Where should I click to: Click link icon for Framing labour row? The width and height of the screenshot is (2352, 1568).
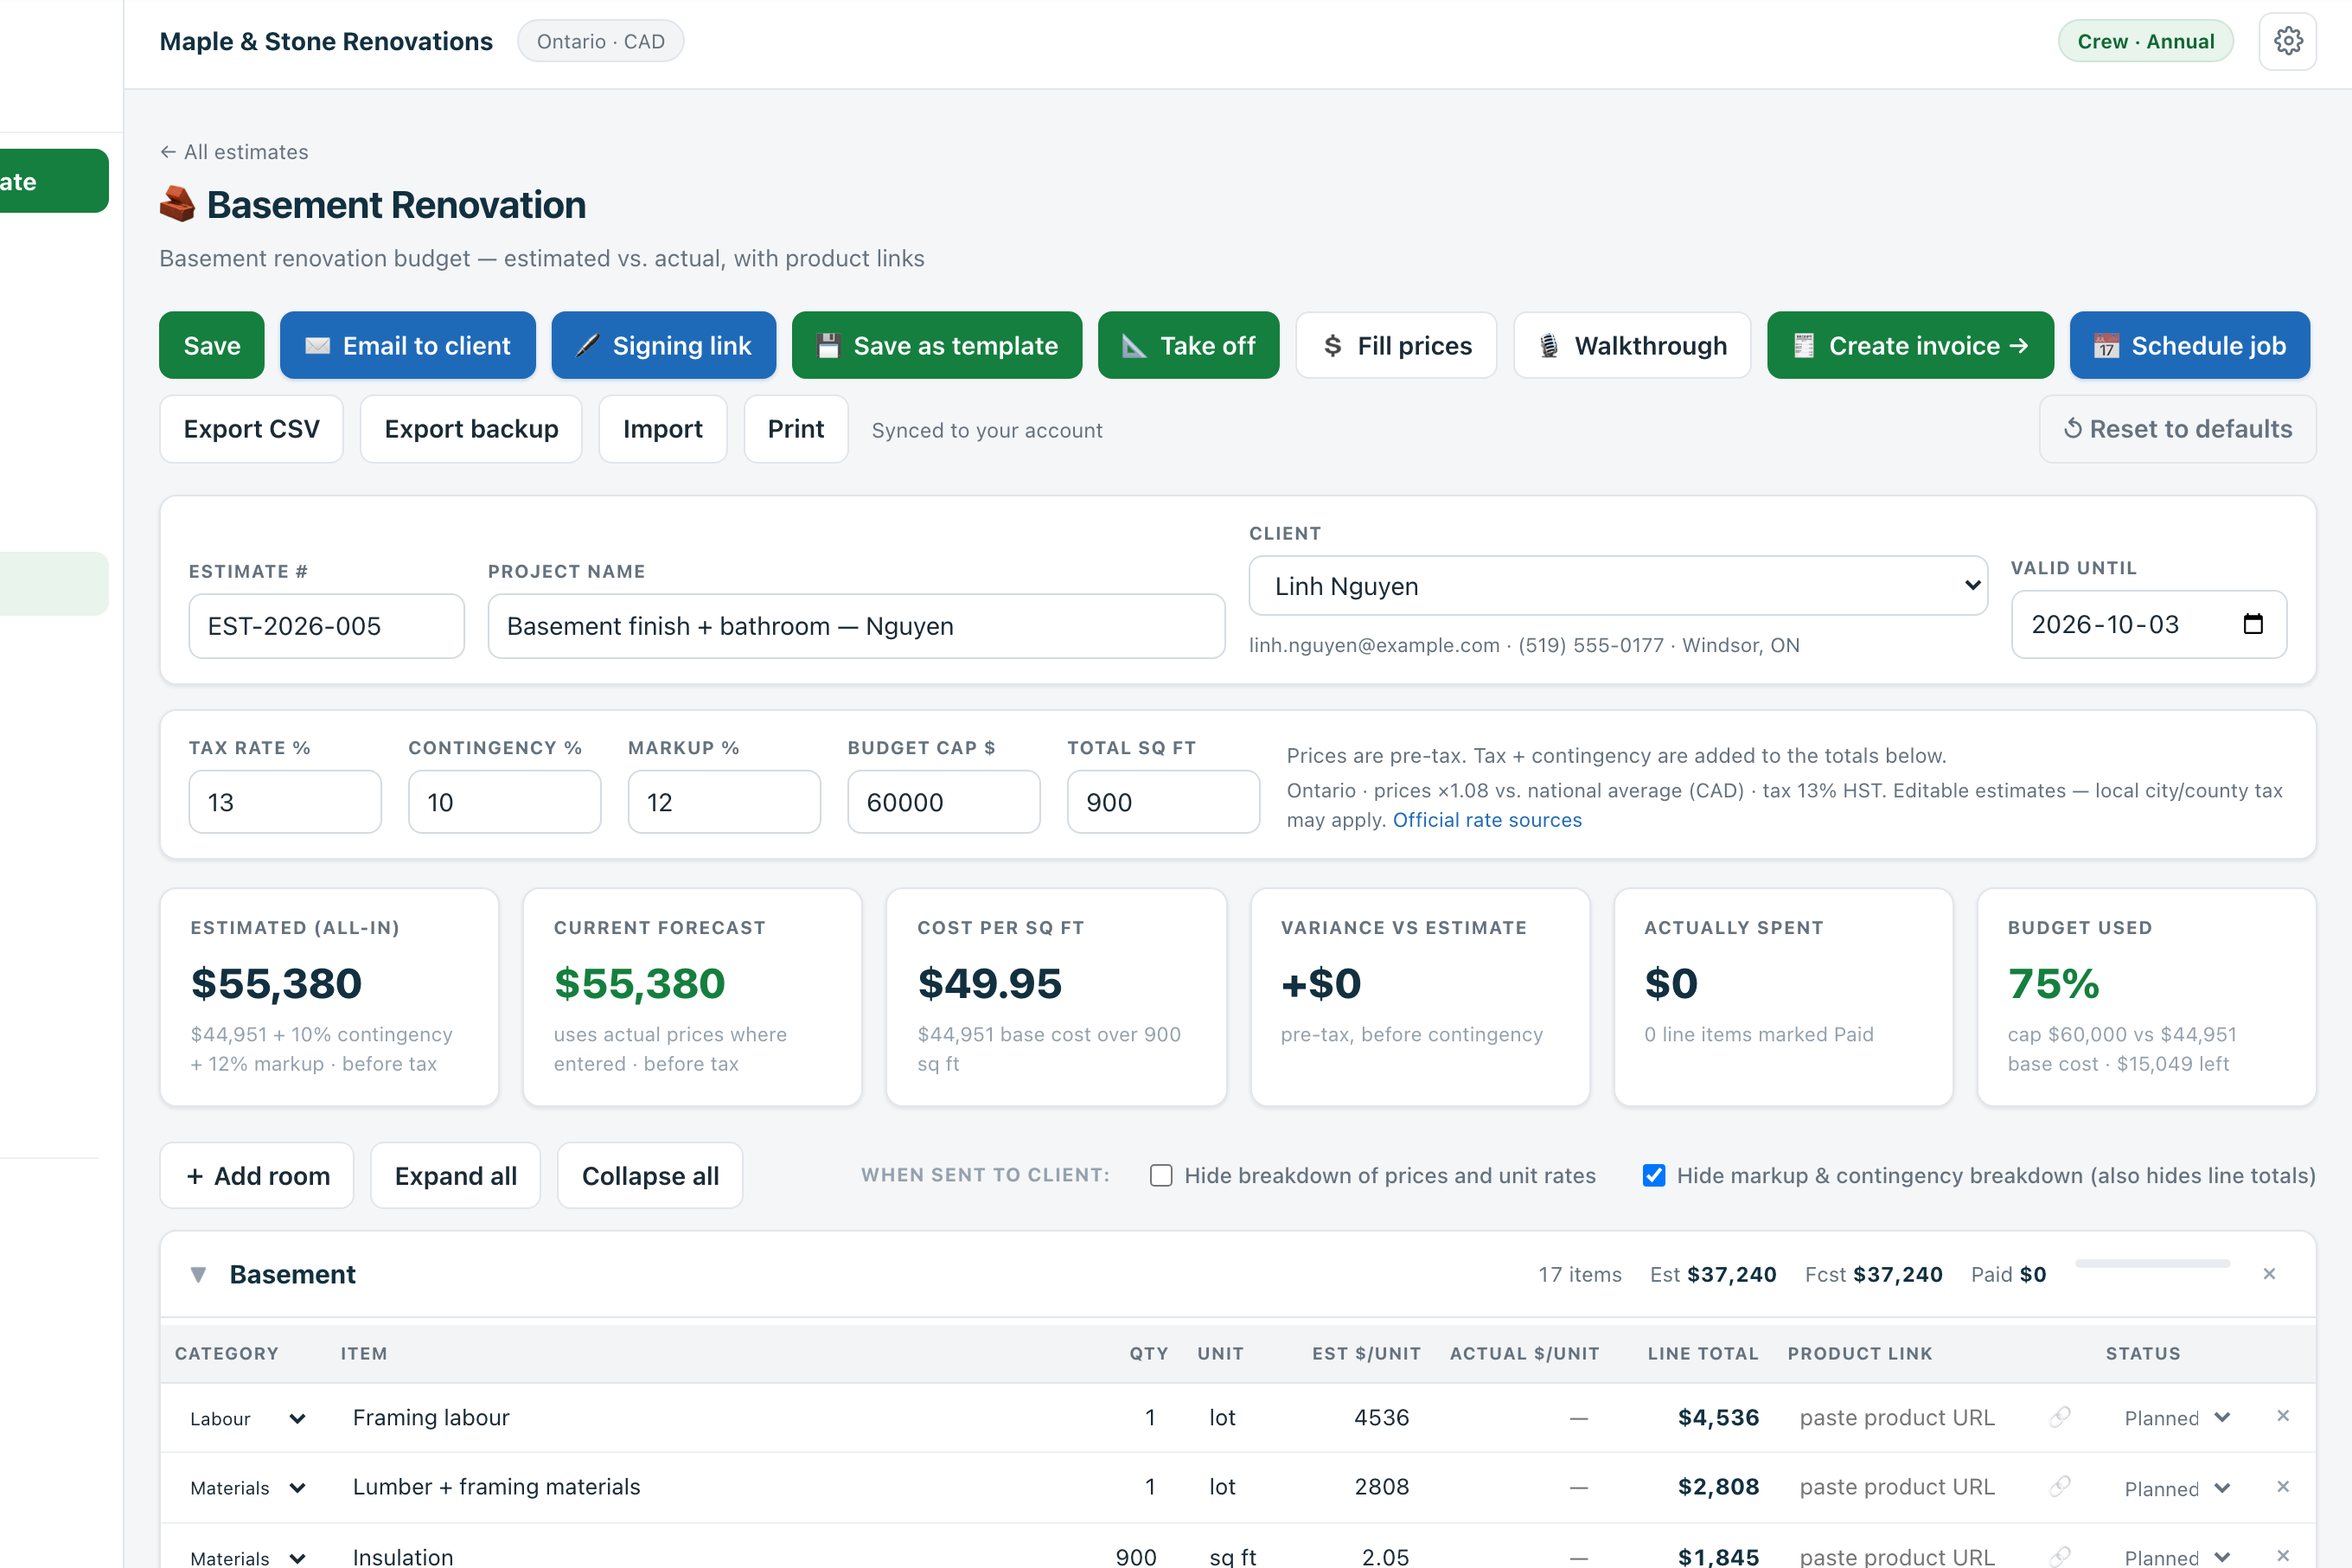point(2059,1417)
